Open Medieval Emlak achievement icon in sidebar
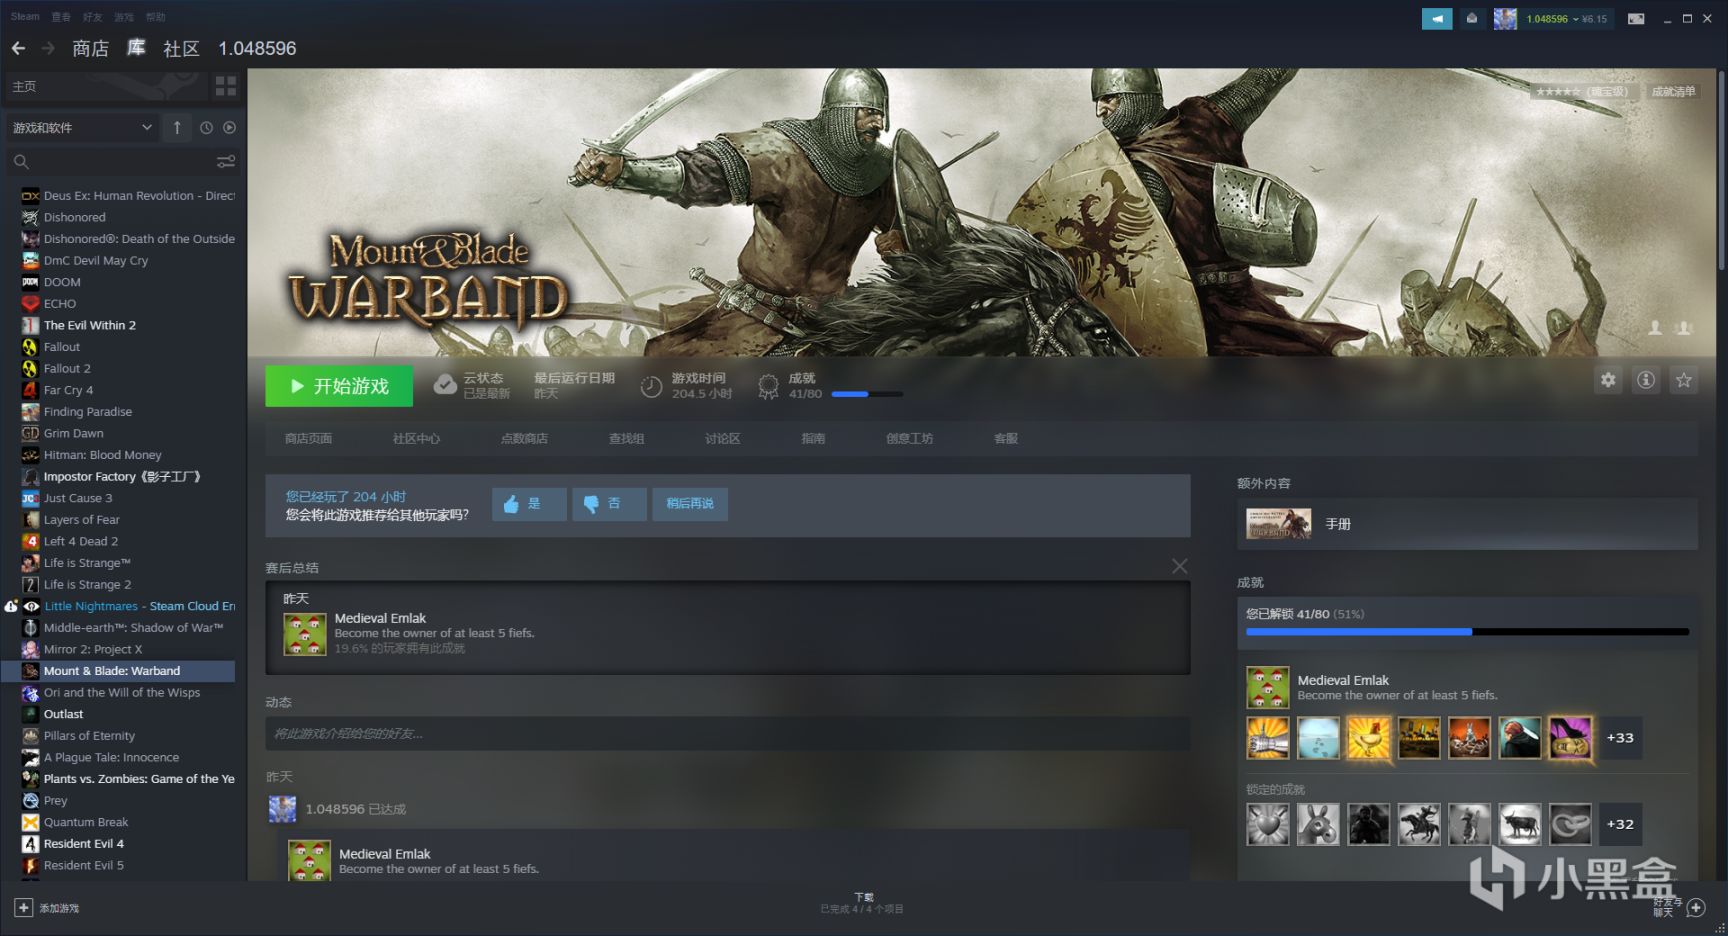The image size is (1728, 936). (x=1268, y=687)
